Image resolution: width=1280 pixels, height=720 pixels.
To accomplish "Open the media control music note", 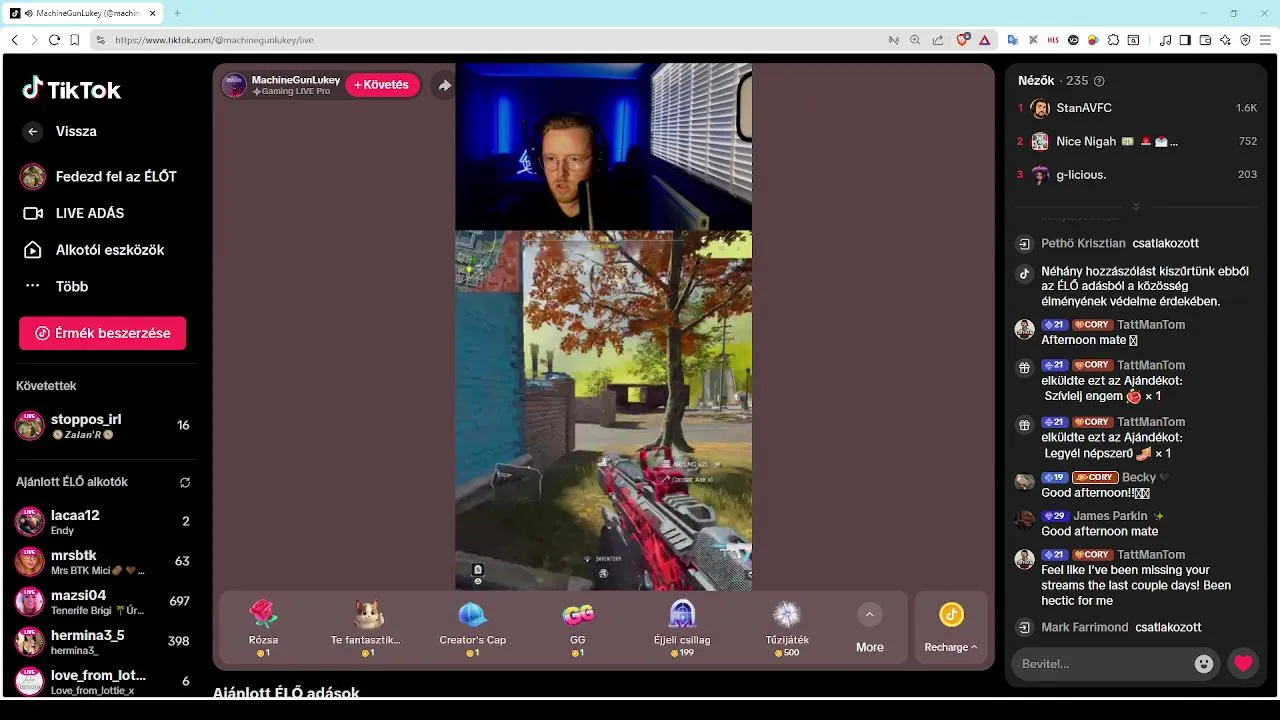I will (1165, 40).
